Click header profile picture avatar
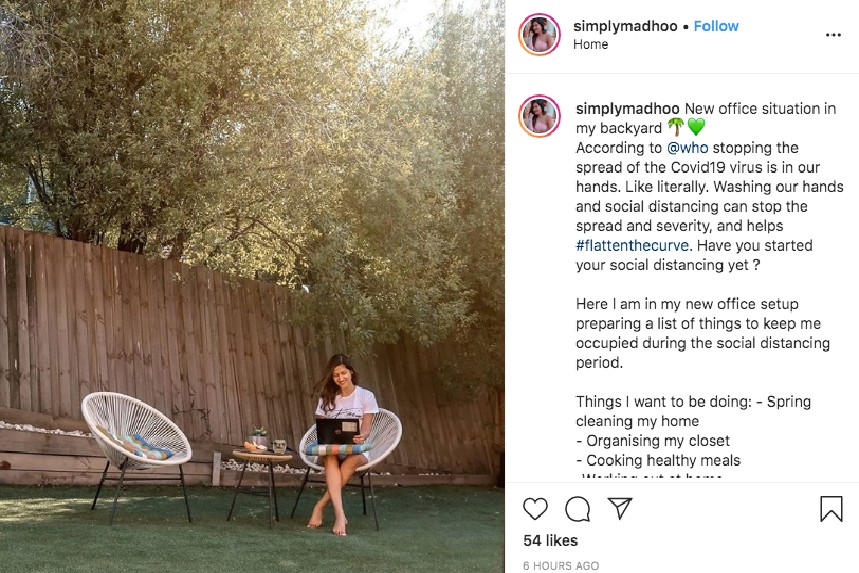Screen dimensions: 859x573 pos(540,35)
